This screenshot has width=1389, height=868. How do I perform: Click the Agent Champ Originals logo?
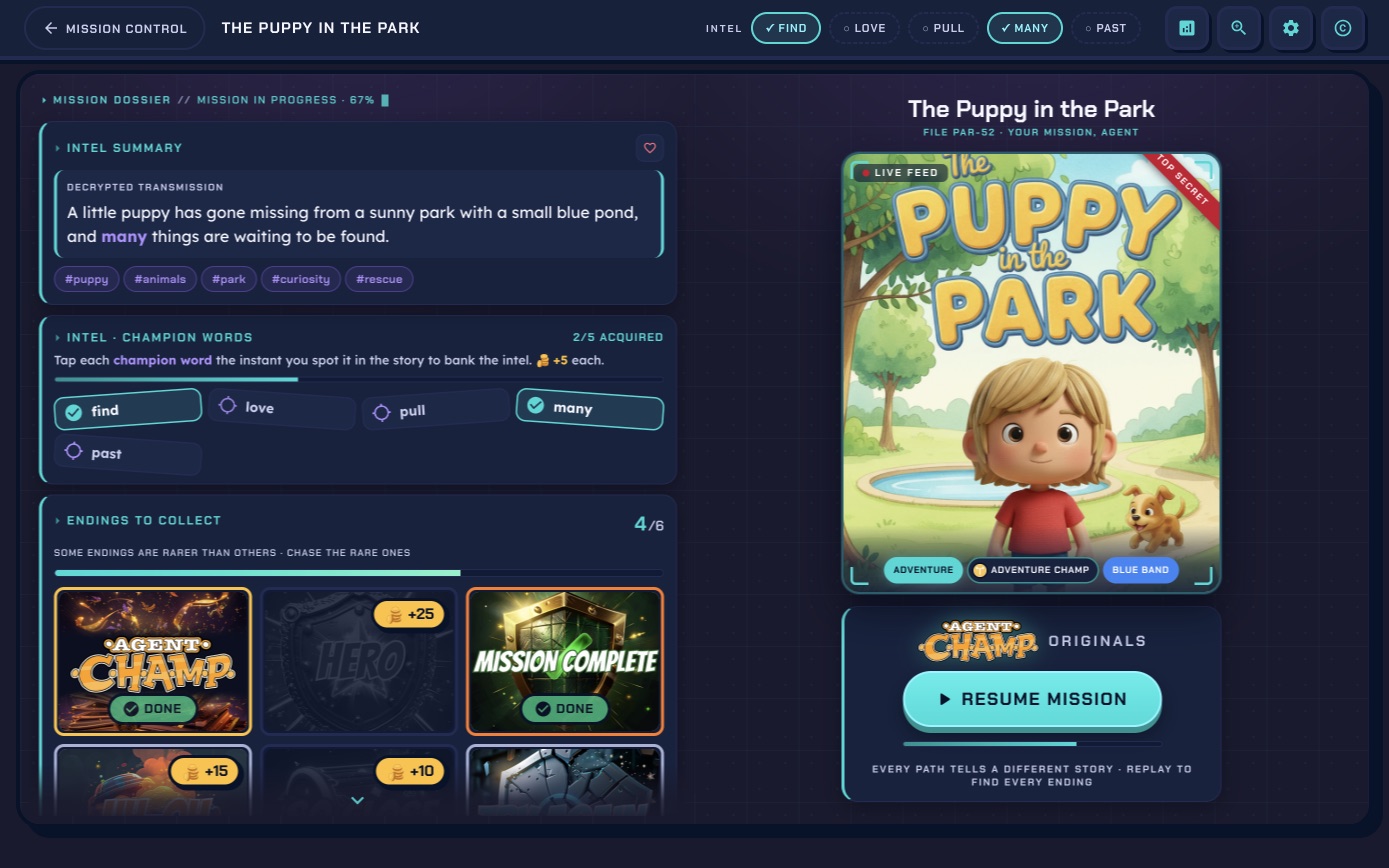978,641
